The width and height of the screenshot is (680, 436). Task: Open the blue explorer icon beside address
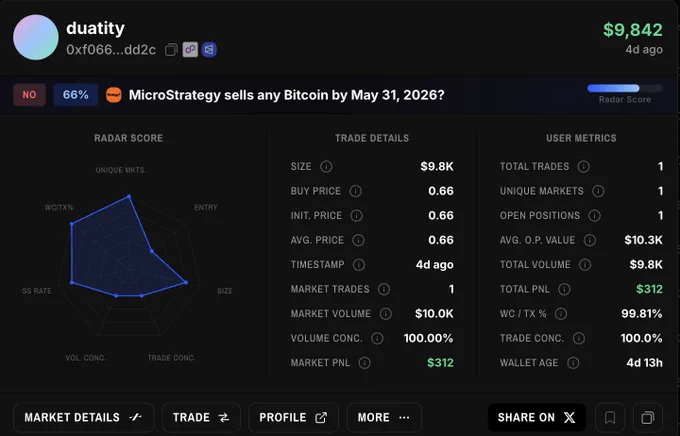tap(209, 49)
